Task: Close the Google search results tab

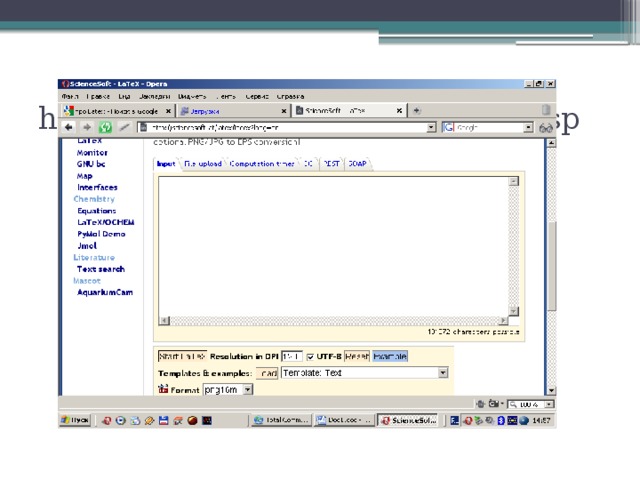Action: (x=168, y=111)
